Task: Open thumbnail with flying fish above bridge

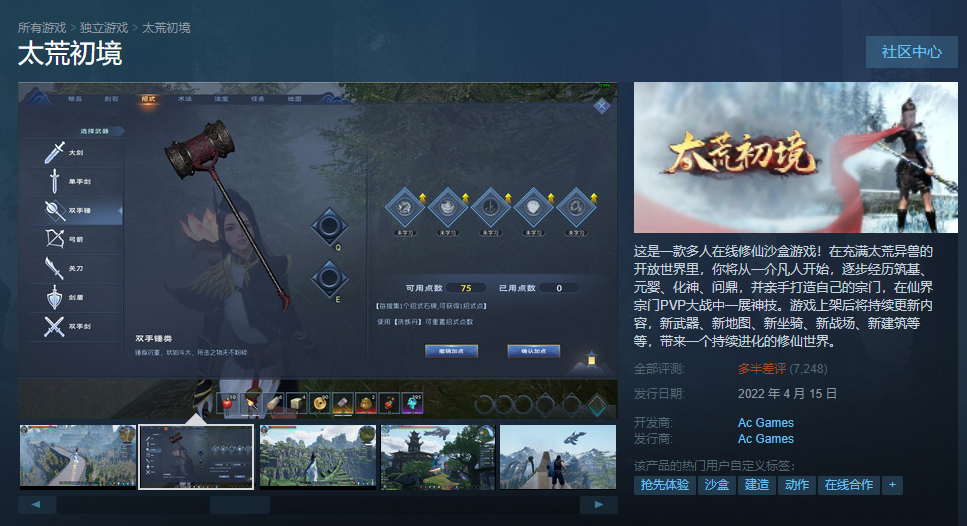Action: pyautogui.click(x=558, y=456)
